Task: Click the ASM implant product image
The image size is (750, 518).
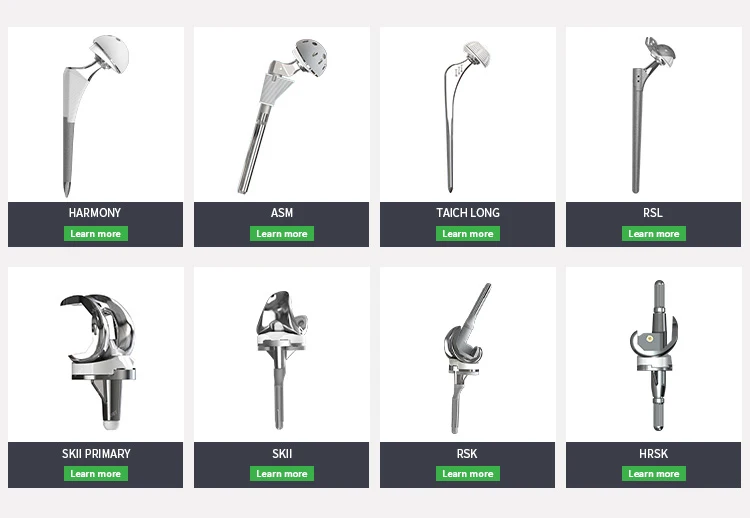Action: [282, 116]
